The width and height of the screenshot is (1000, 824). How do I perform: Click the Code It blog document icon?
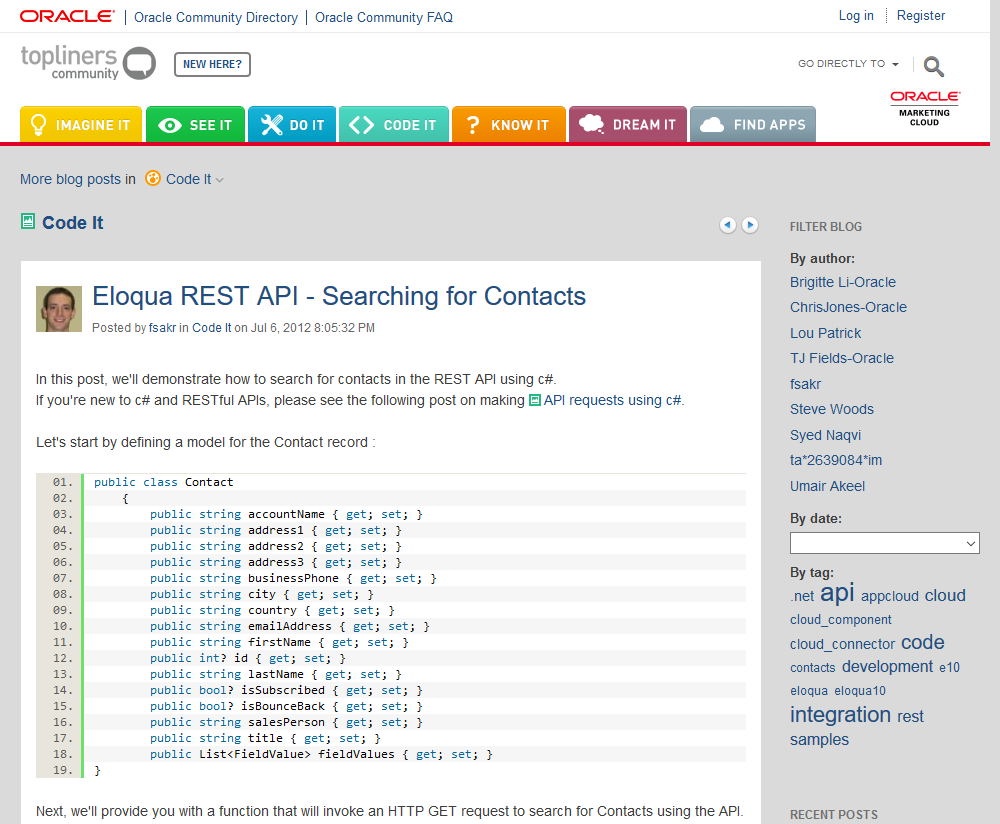(28, 221)
